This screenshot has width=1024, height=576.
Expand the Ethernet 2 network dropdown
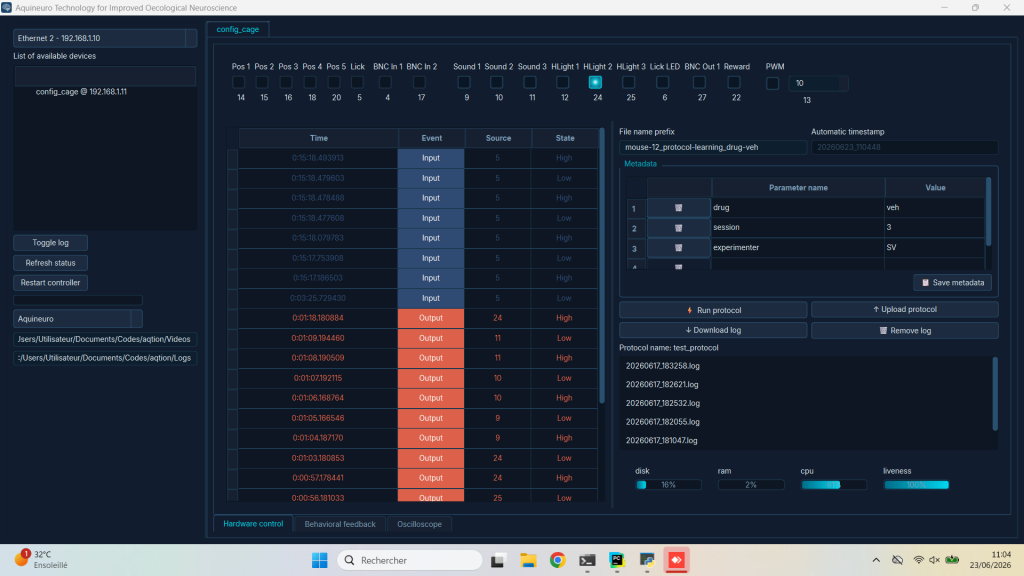coord(191,39)
